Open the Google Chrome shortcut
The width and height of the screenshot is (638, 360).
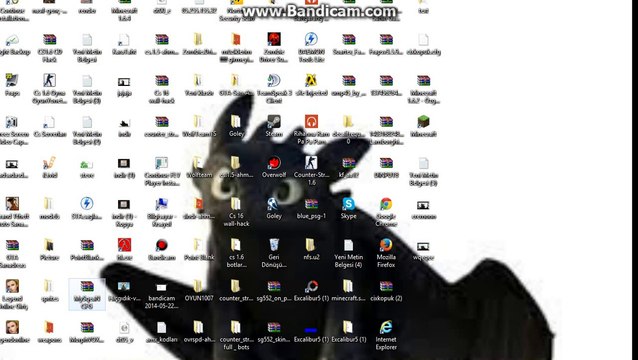[x=386, y=212]
